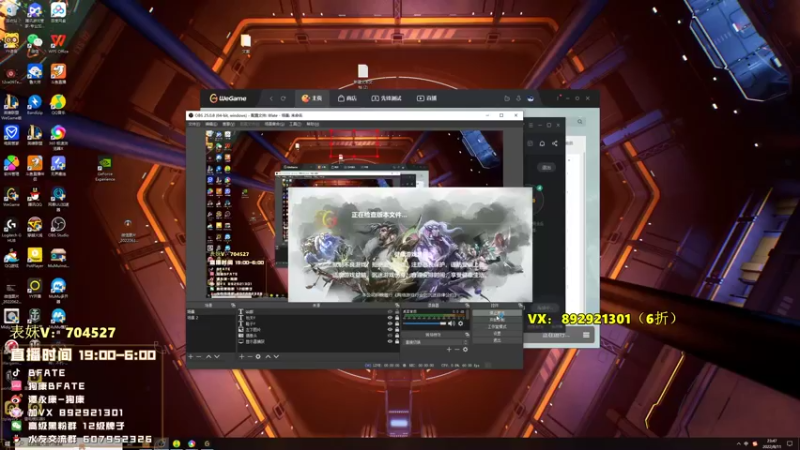Open the WeChat desktop shortcut

(x=34, y=43)
